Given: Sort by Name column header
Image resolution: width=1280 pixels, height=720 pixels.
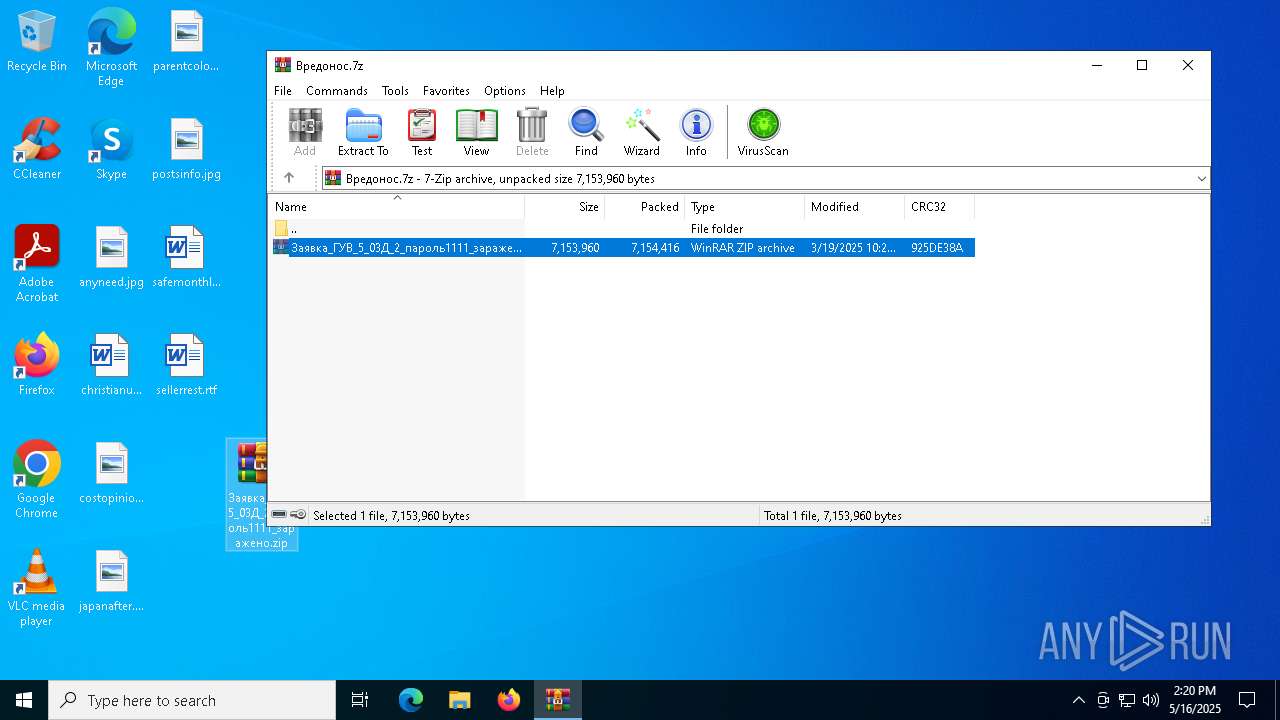Looking at the screenshot, I should click(397, 207).
